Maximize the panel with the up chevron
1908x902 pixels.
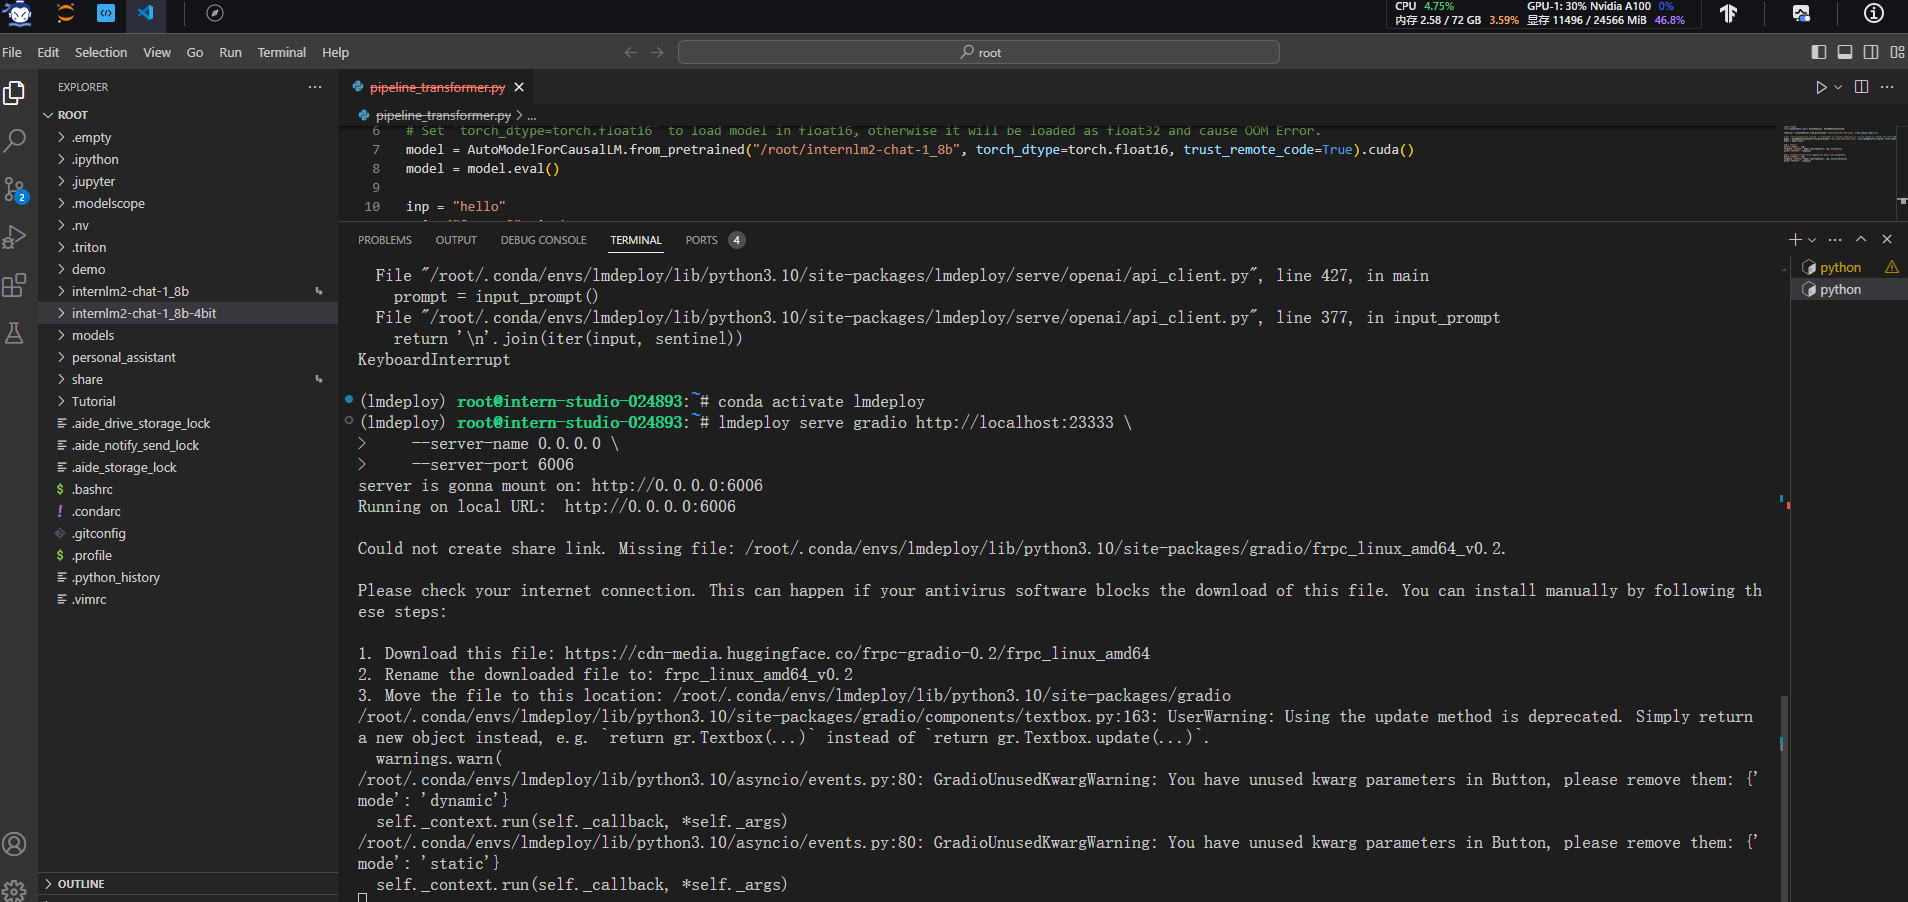coord(1861,239)
